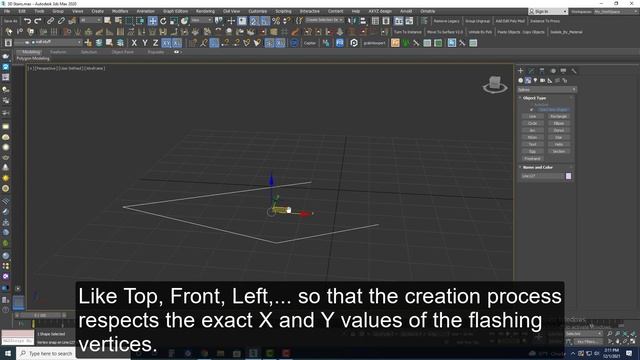Activate the Select and Scale tool
The image size is (640, 360).
(x=173, y=20)
